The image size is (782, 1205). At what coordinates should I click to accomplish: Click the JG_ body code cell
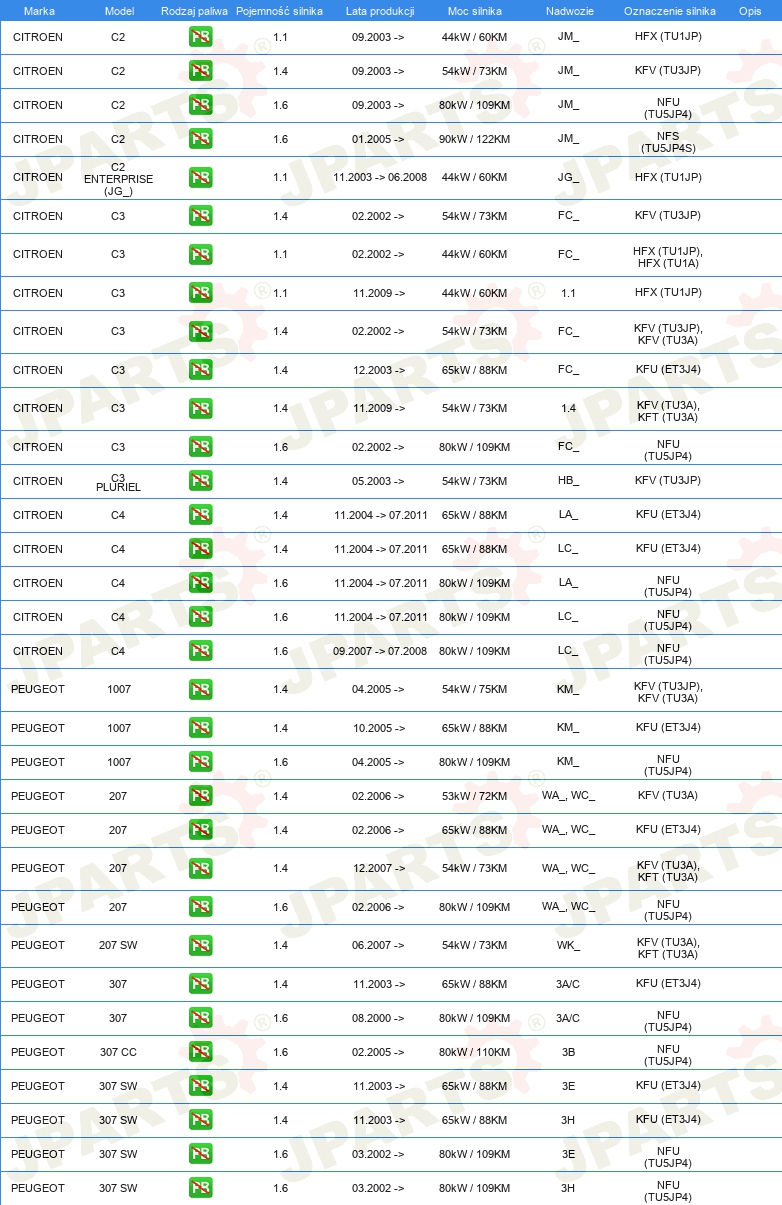coord(568,177)
